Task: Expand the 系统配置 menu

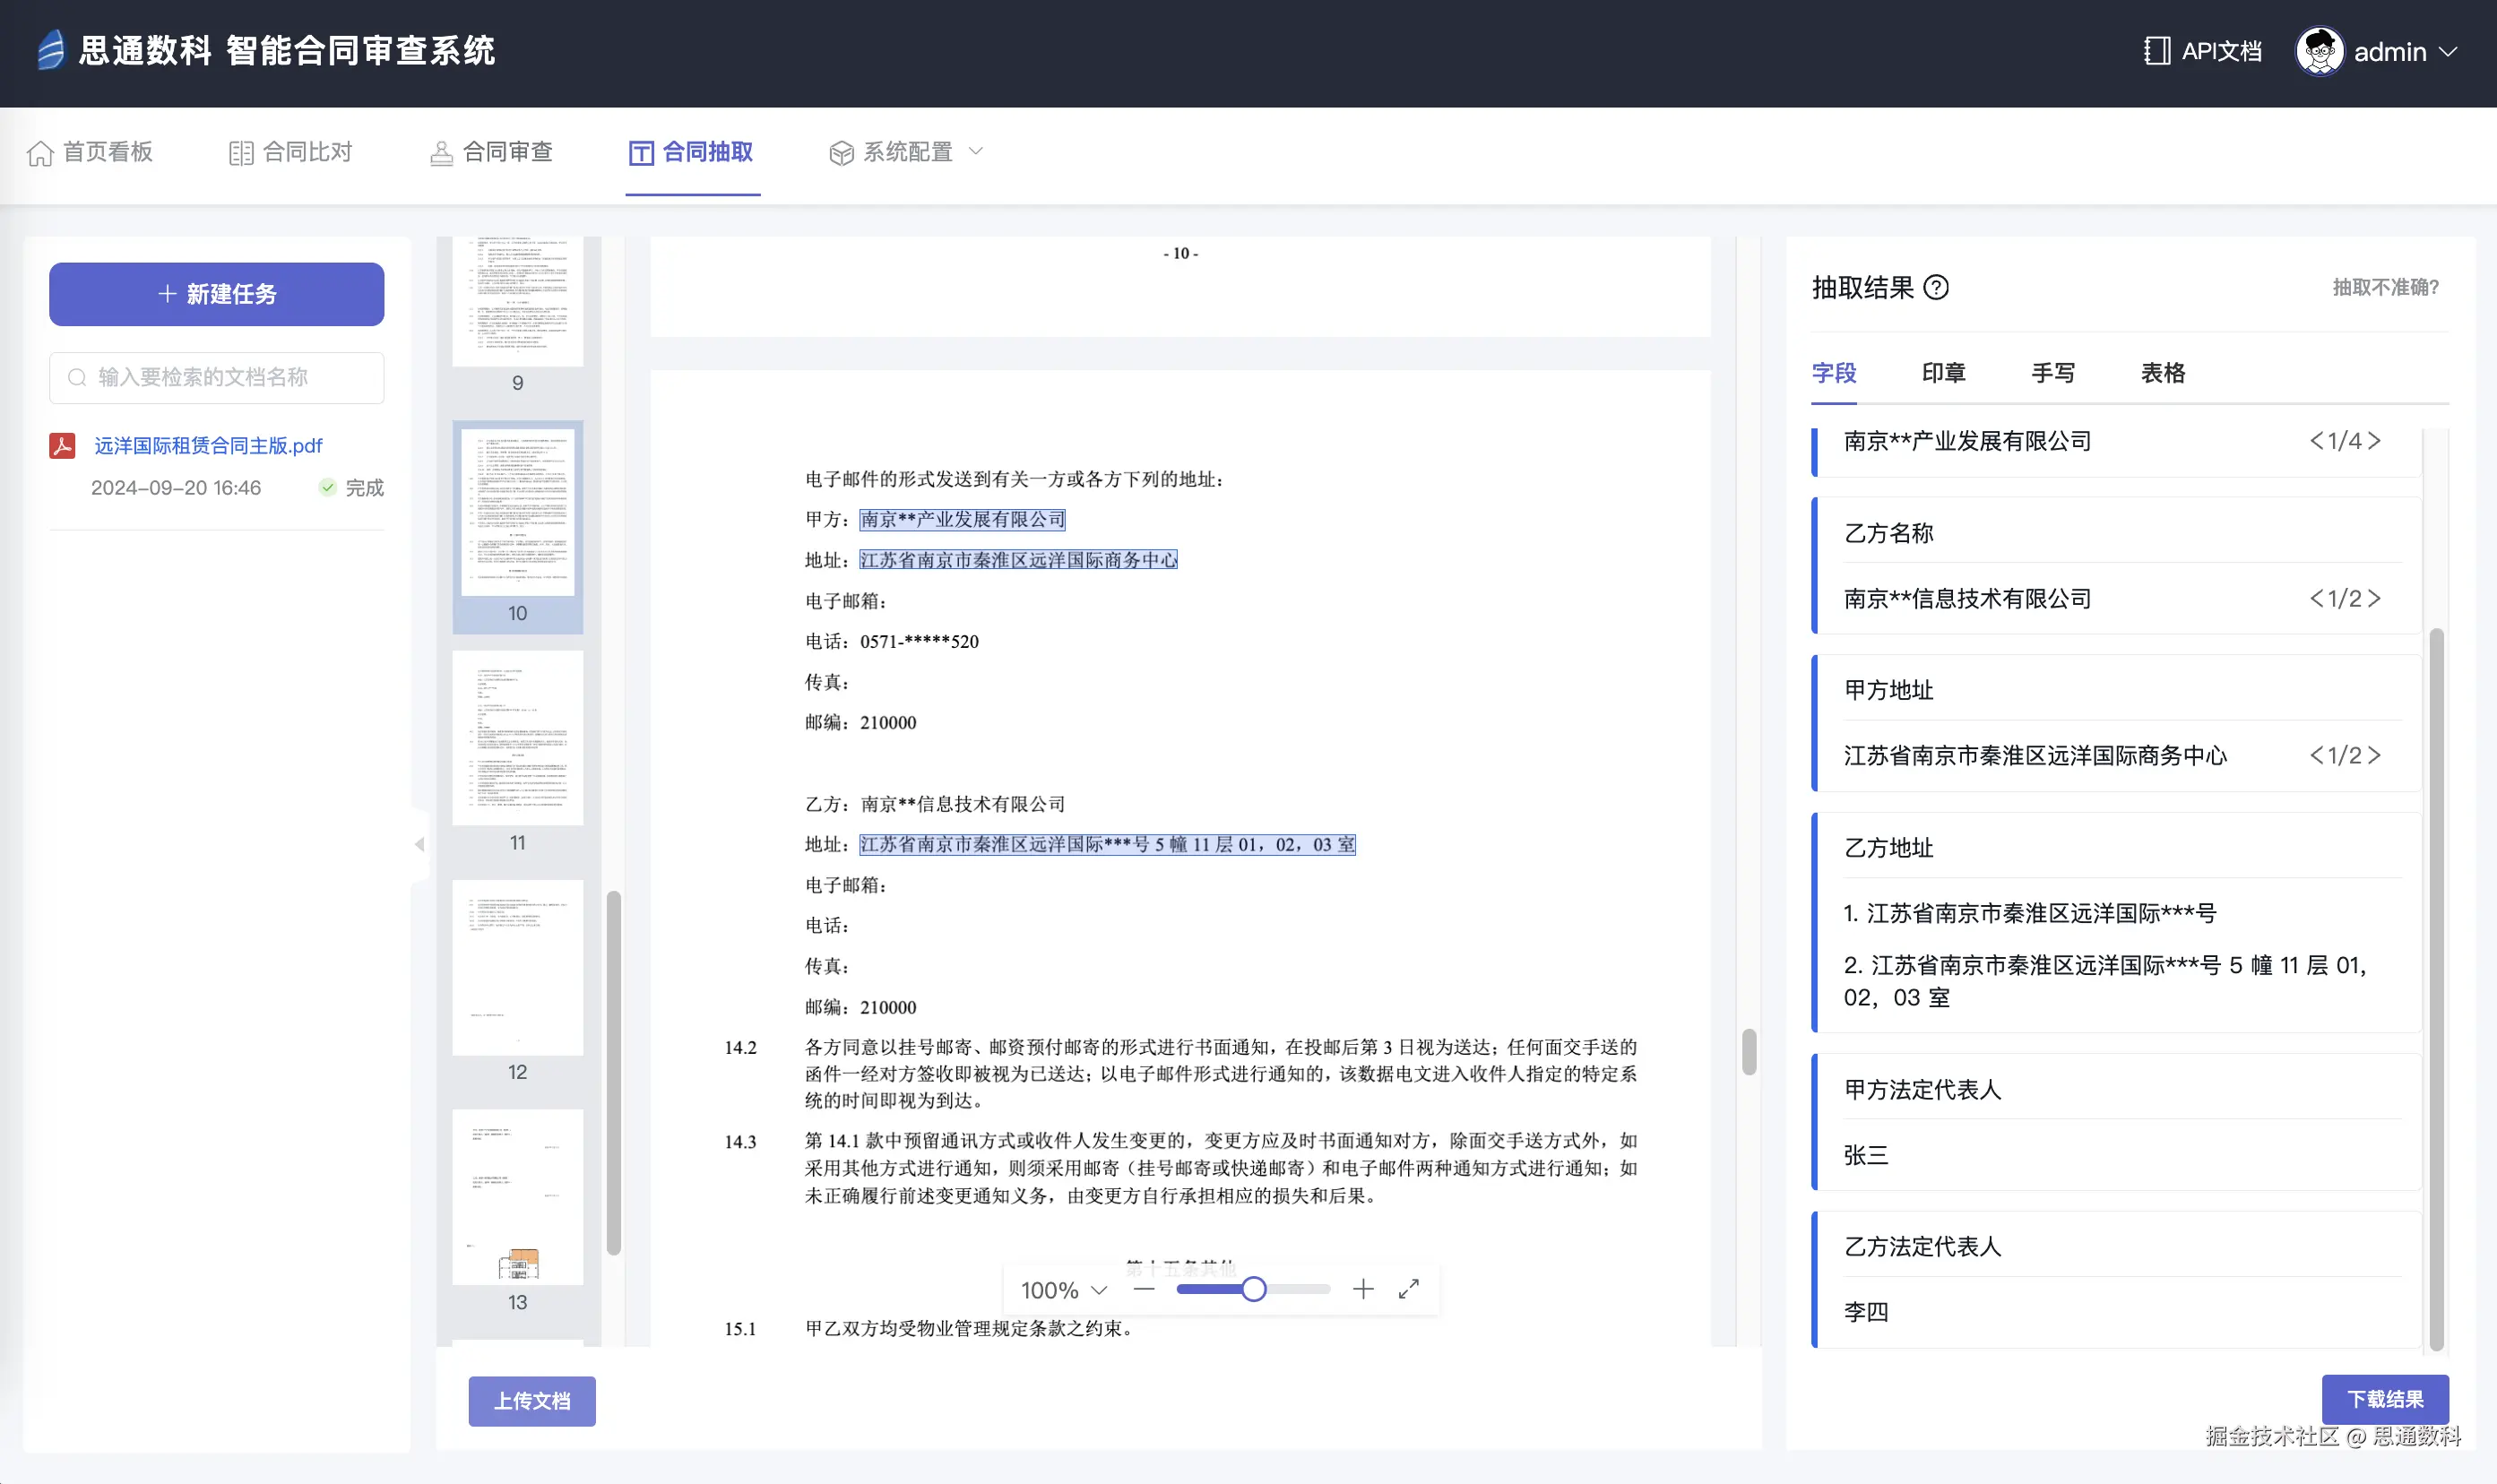Action: (906, 152)
